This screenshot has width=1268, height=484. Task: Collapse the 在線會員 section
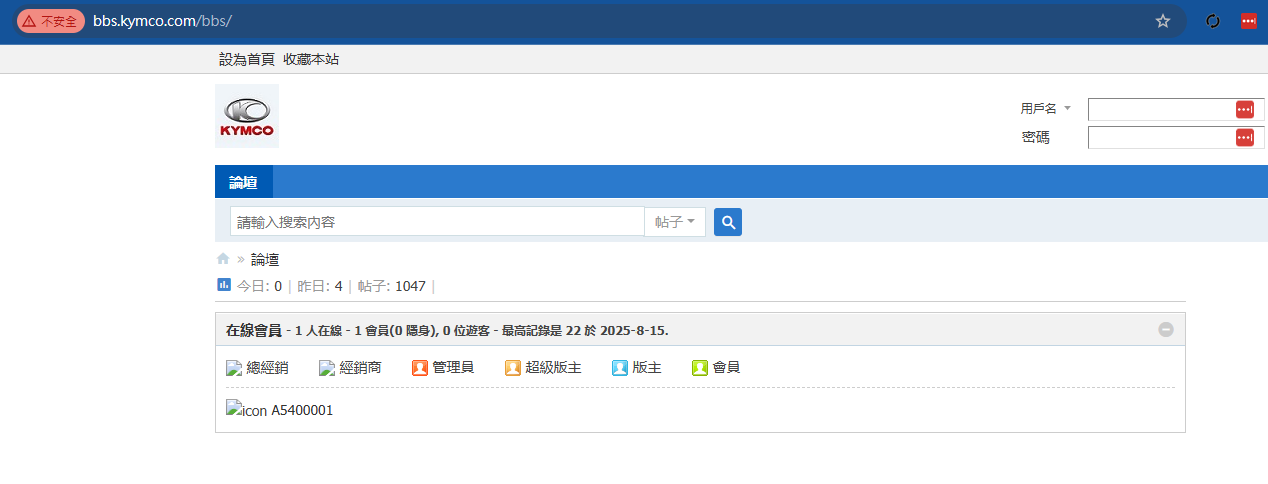[x=1166, y=329]
